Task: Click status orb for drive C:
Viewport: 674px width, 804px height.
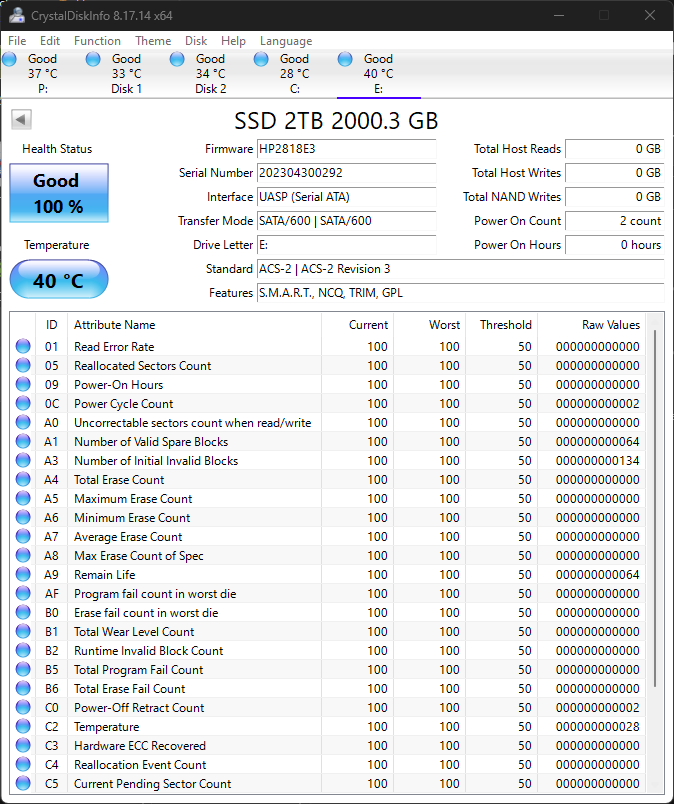Action: pos(261,60)
